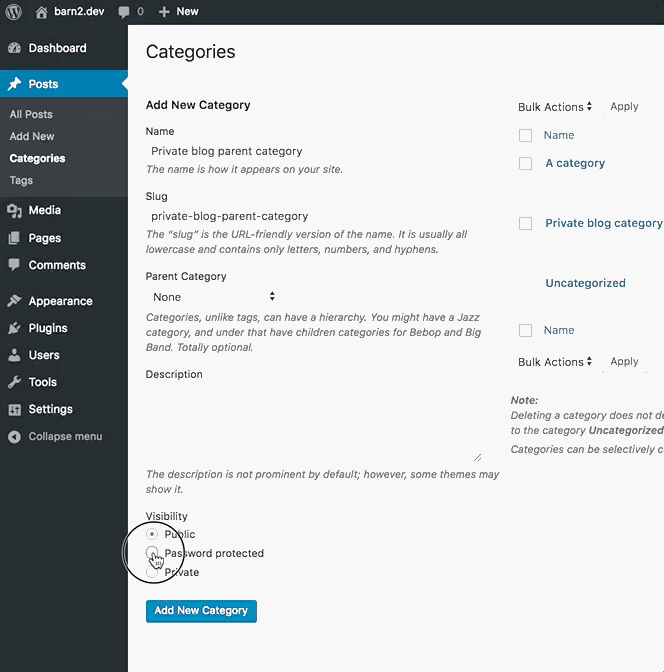
Task: Go to All Posts submenu
Action: (x=31, y=114)
